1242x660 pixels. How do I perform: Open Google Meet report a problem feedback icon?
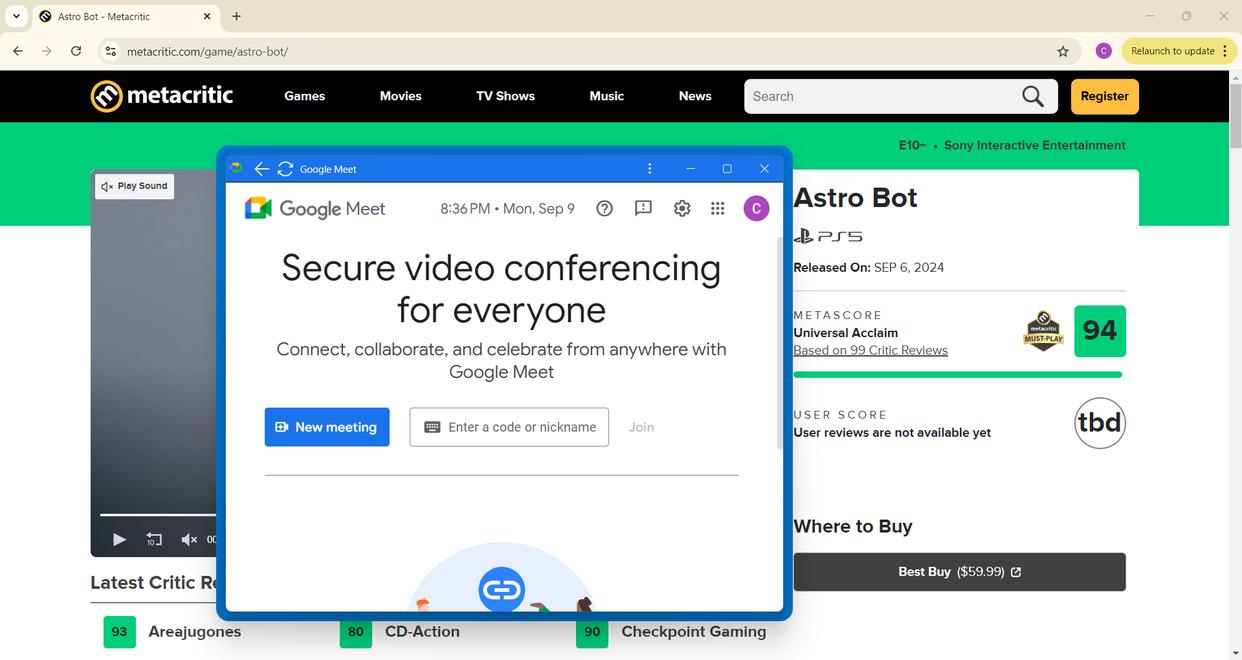coord(643,208)
